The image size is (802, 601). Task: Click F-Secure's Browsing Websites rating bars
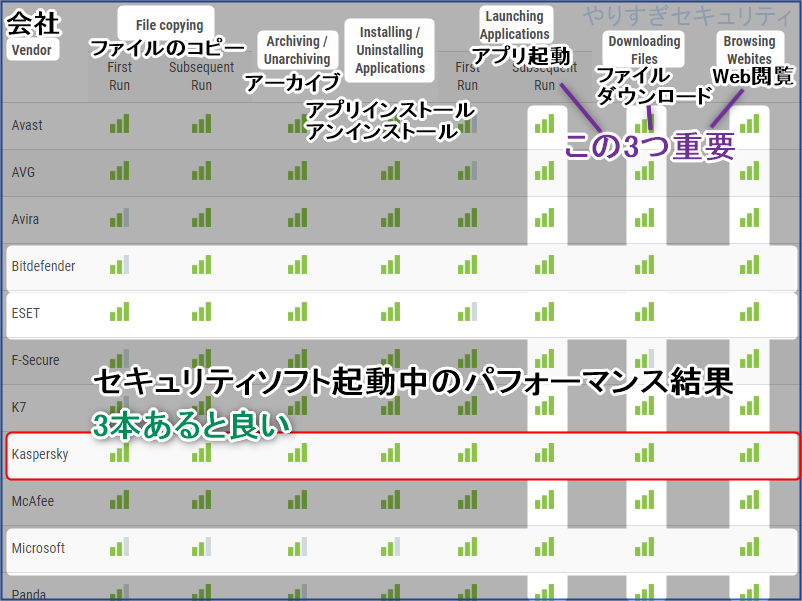(x=749, y=359)
